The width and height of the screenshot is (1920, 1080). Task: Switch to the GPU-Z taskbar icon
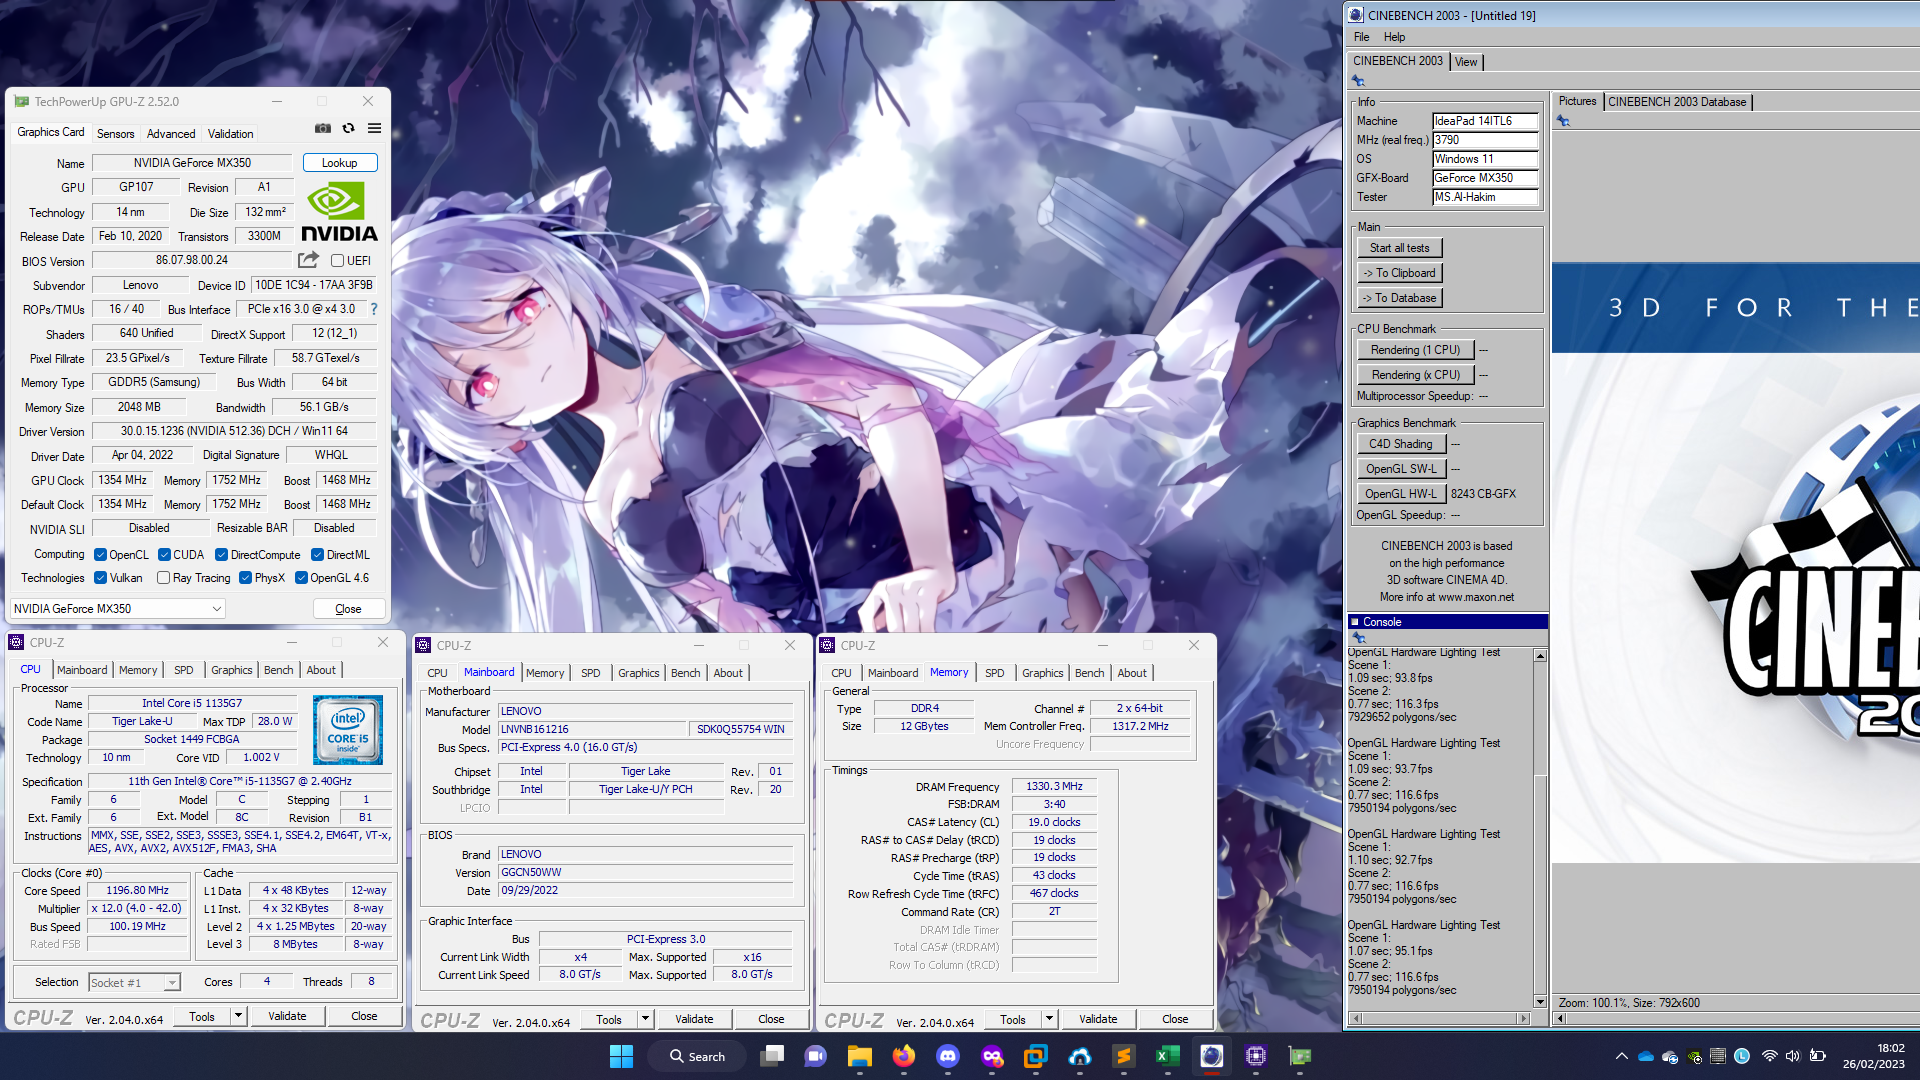(x=1300, y=1056)
